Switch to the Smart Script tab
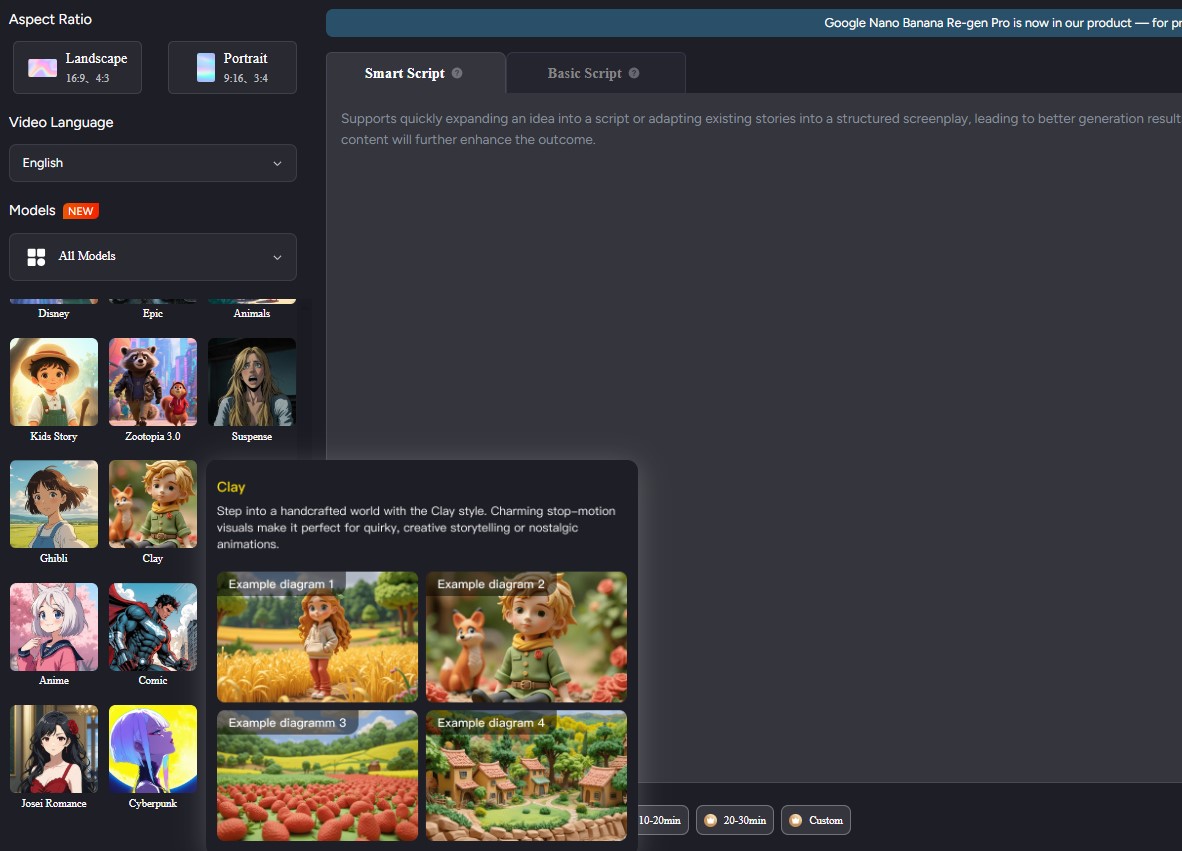Screen dimensions: 1182x851 pyautogui.click(x=405, y=73)
